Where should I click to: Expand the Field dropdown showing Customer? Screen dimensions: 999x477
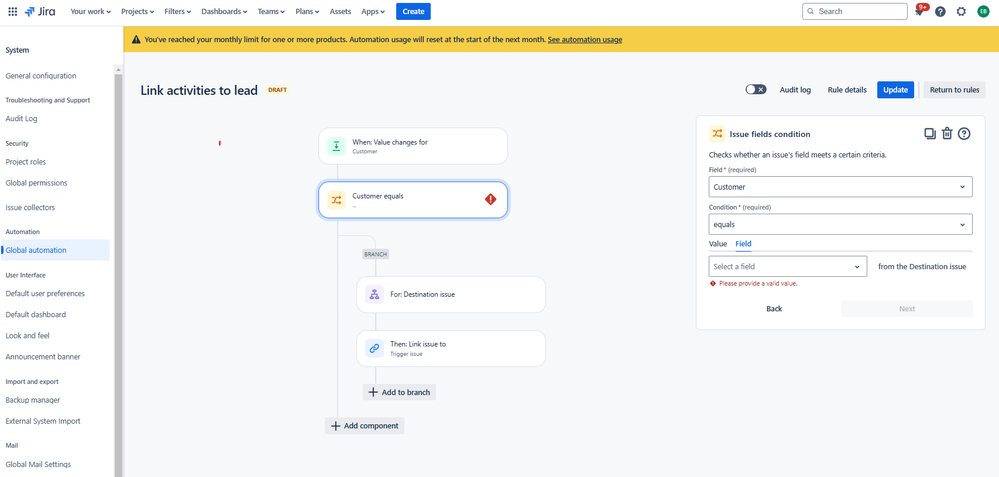click(x=839, y=187)
